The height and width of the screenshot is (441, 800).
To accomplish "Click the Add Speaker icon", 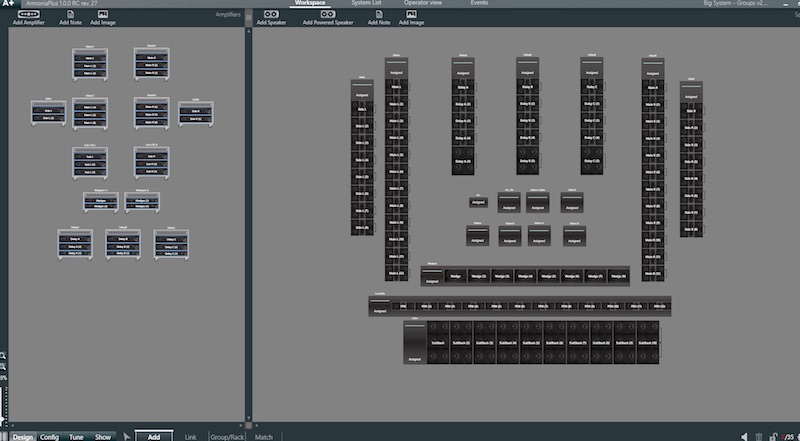I will (x=271, y=14).
